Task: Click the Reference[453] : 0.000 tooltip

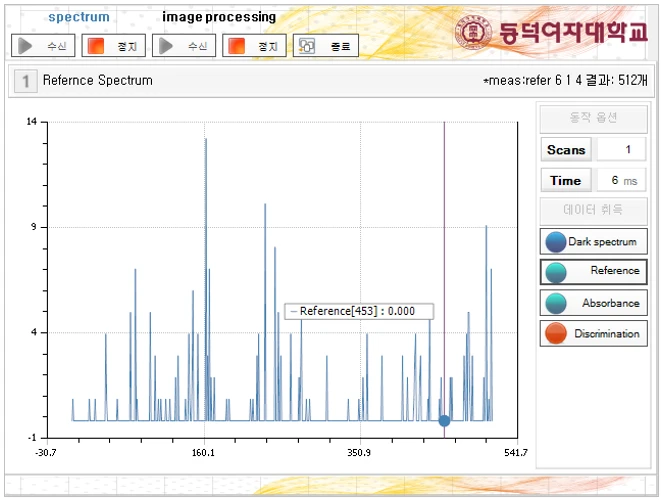Action: pos(359,311)
